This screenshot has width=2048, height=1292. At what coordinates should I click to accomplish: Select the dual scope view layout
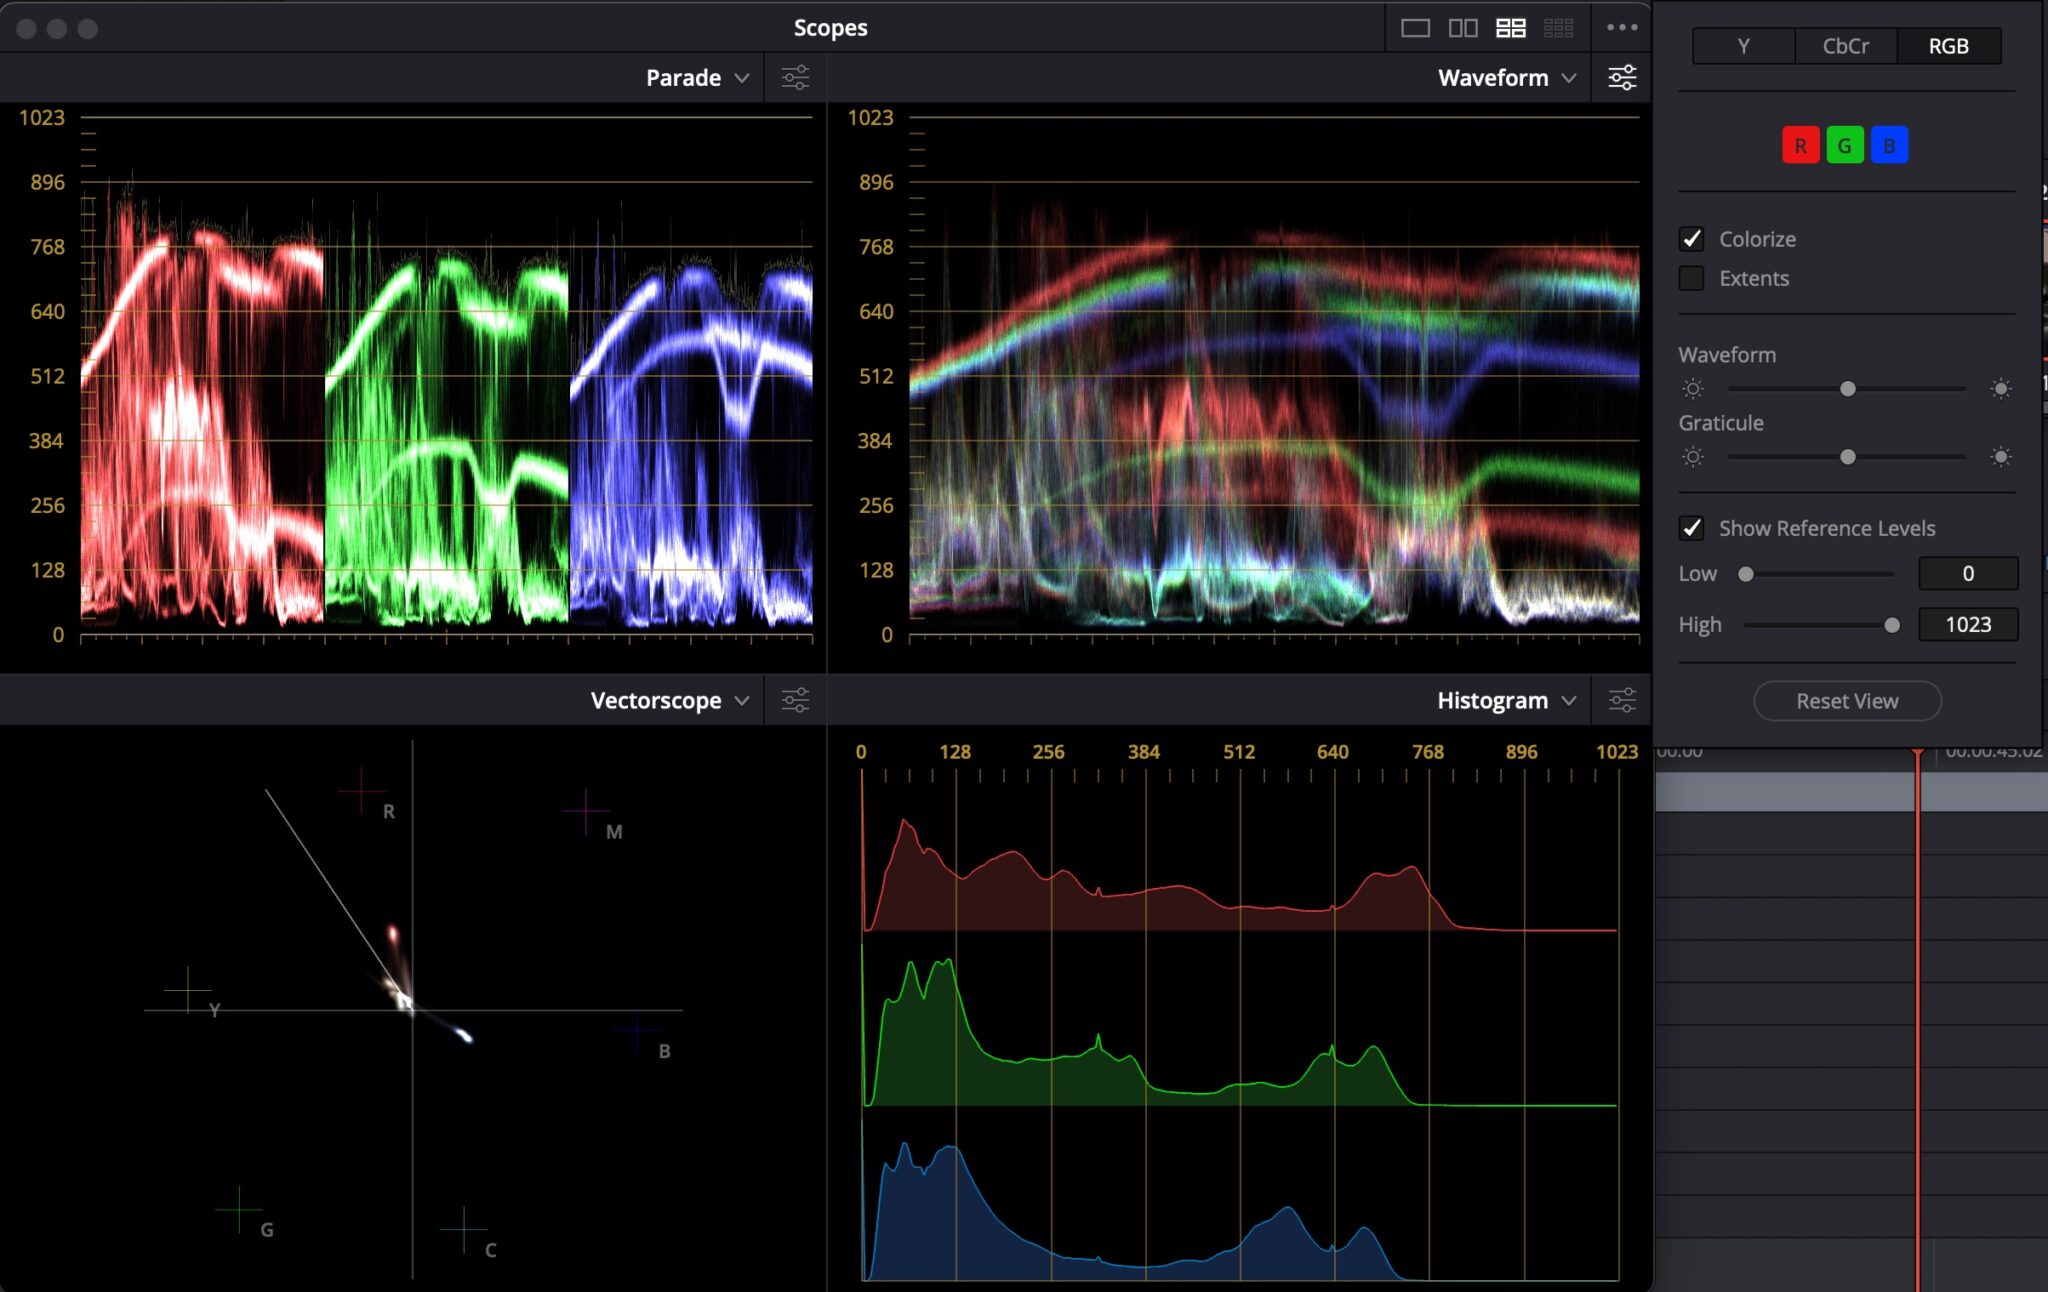point(1465,27)
